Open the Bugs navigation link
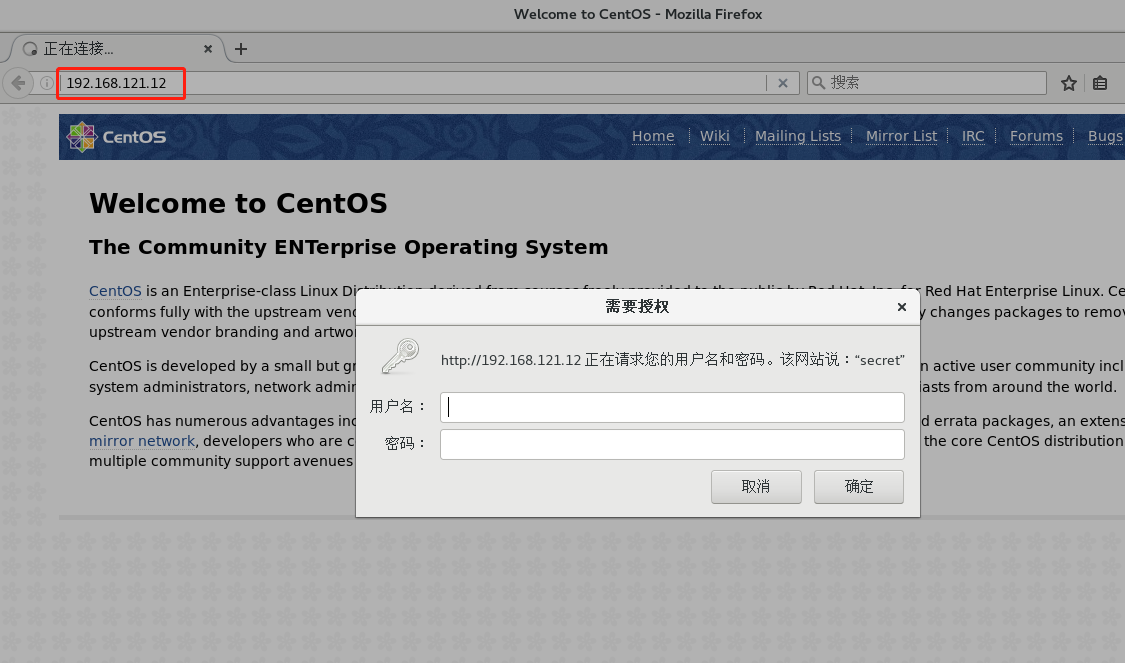 [1106, 136]
